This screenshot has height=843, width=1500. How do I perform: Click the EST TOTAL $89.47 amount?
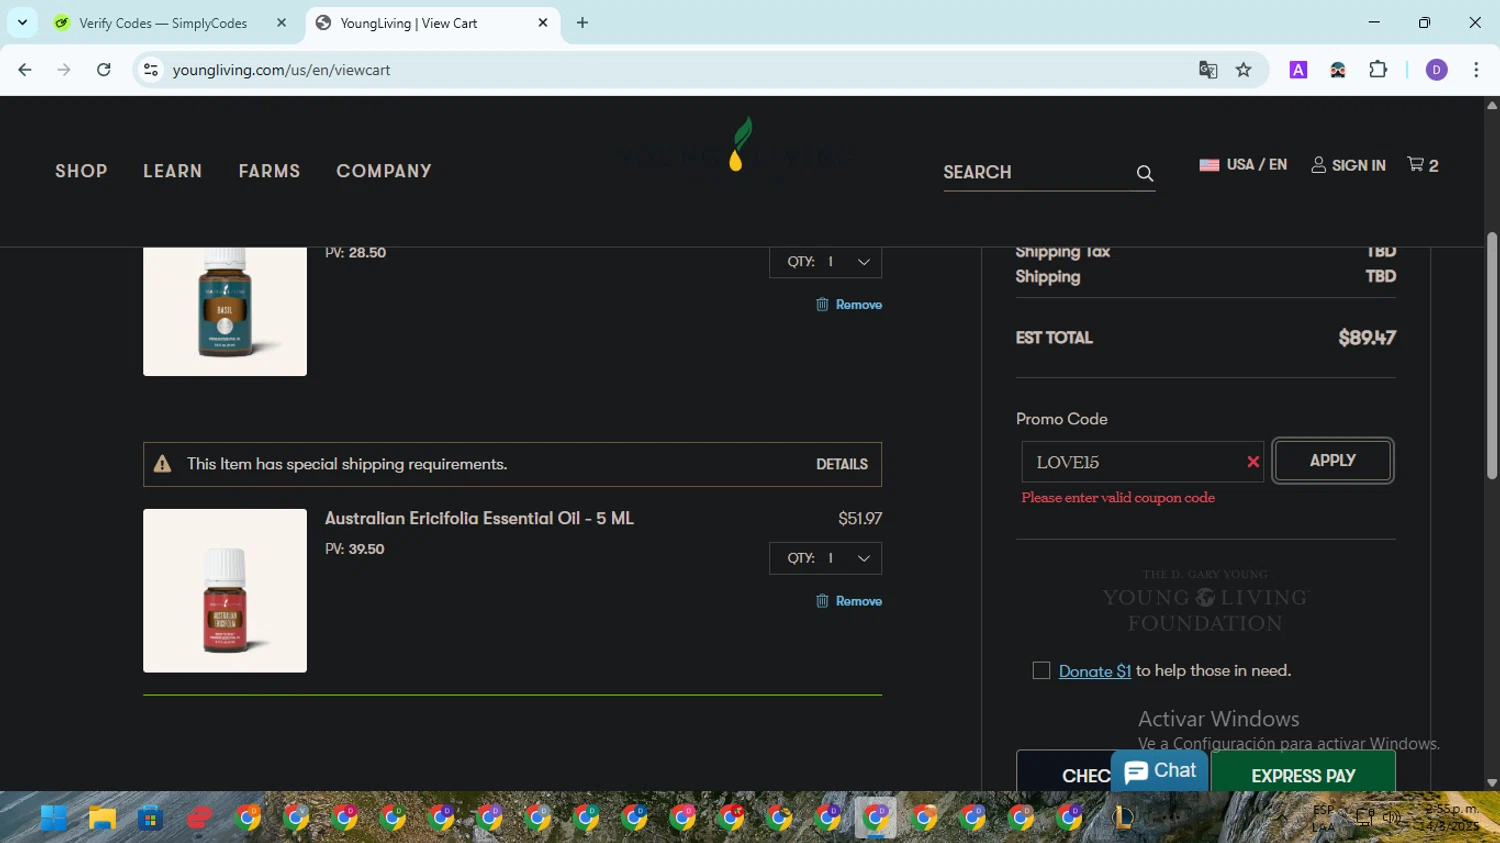1367,338
